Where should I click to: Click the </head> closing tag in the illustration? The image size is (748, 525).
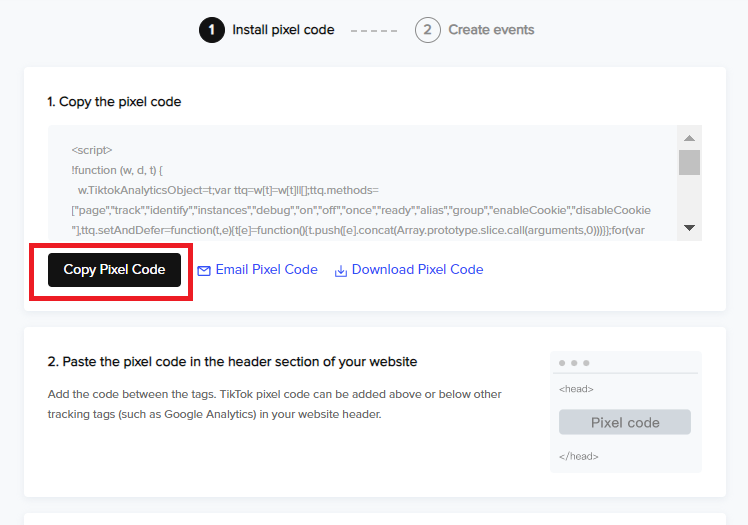point(579,456)
